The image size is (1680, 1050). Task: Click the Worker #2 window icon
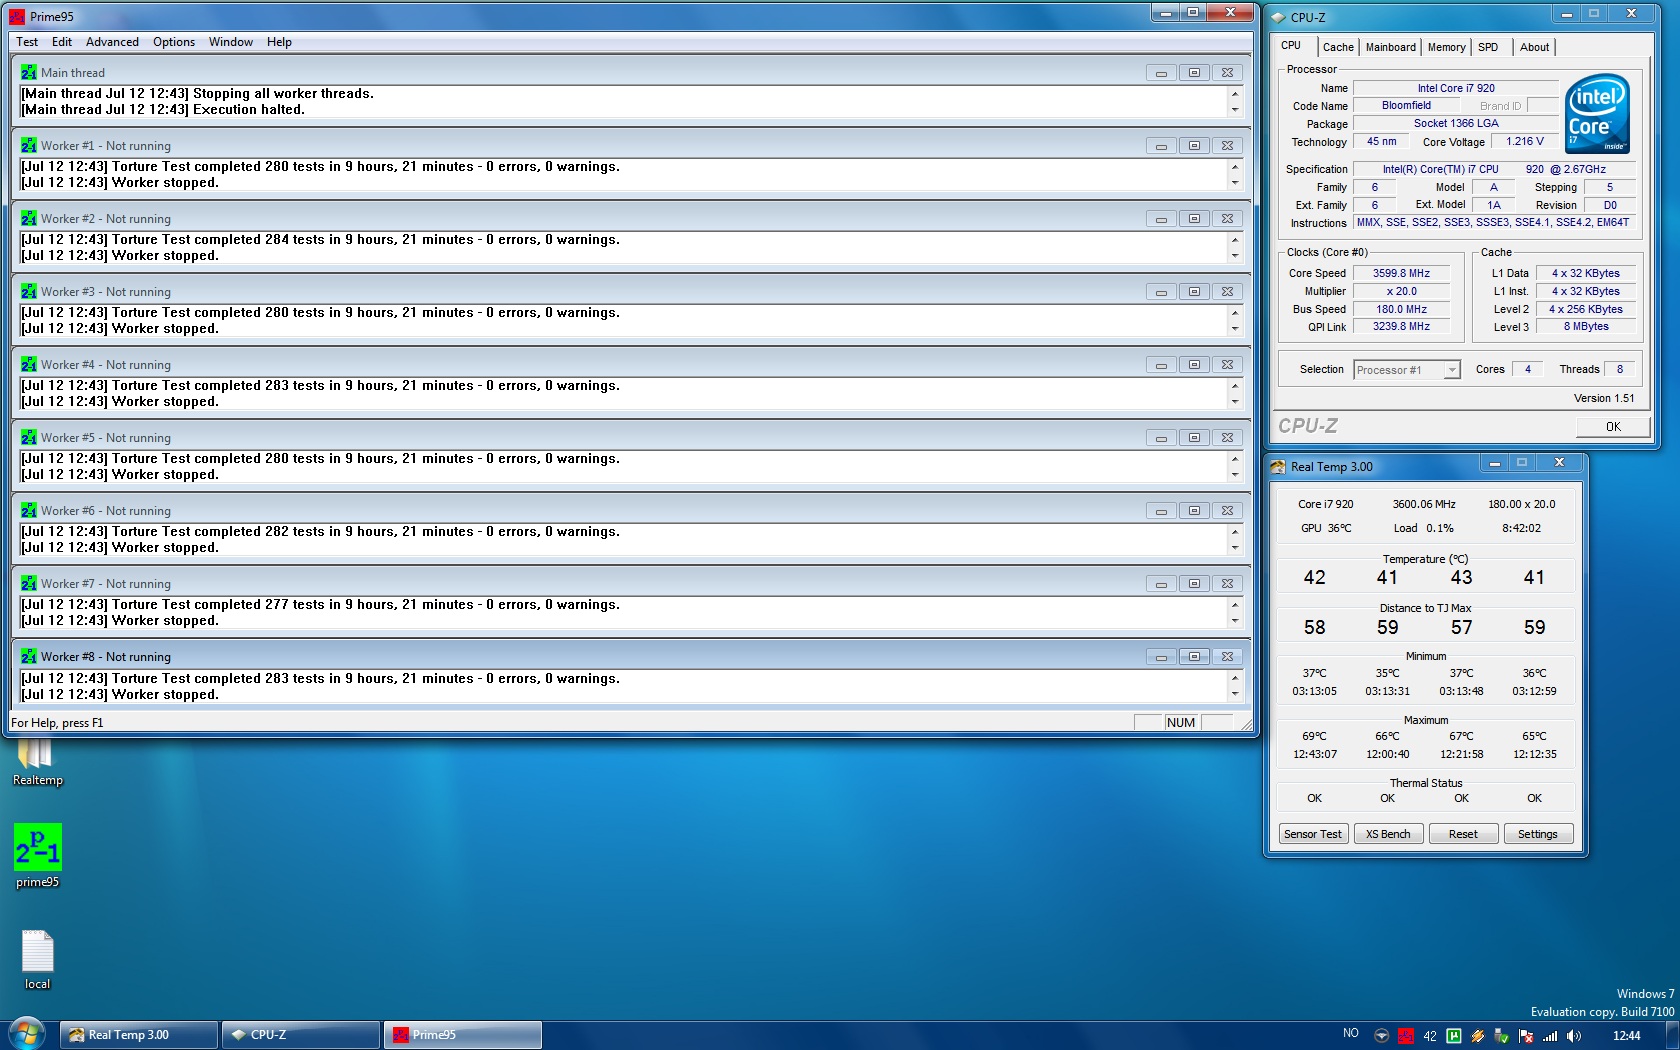click(x=28, y=218)
